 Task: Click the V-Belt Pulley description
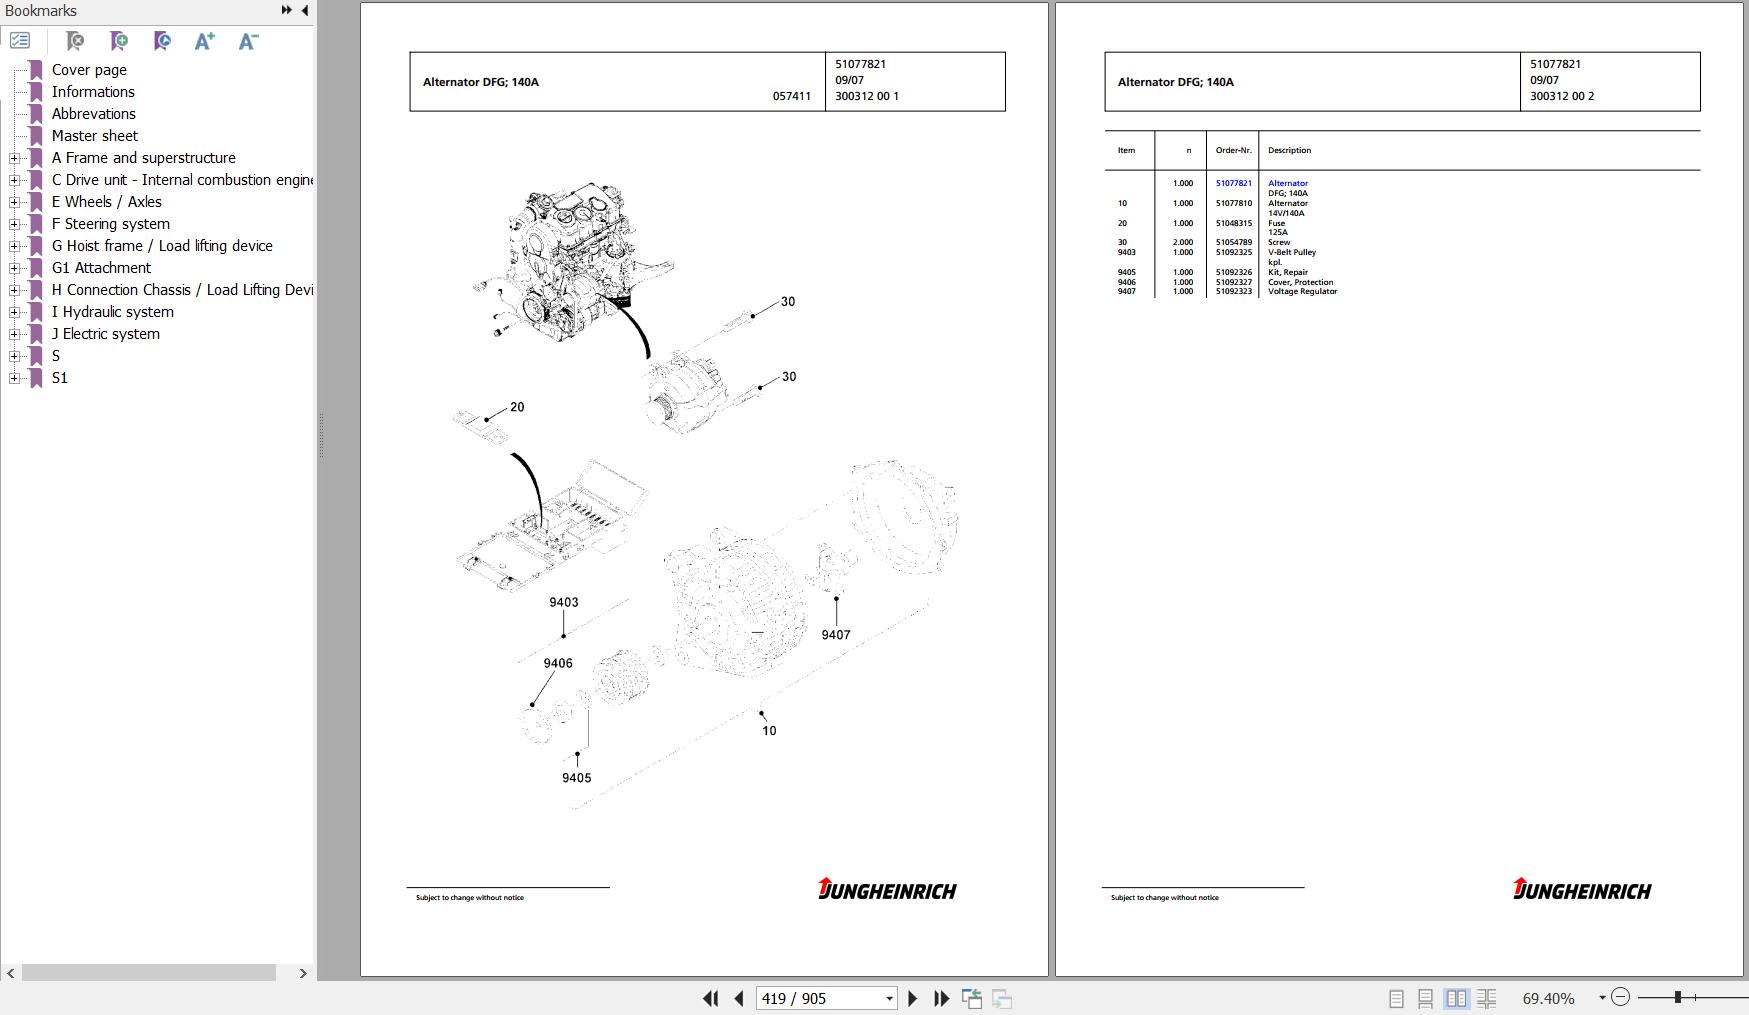tap(1292, 252)
